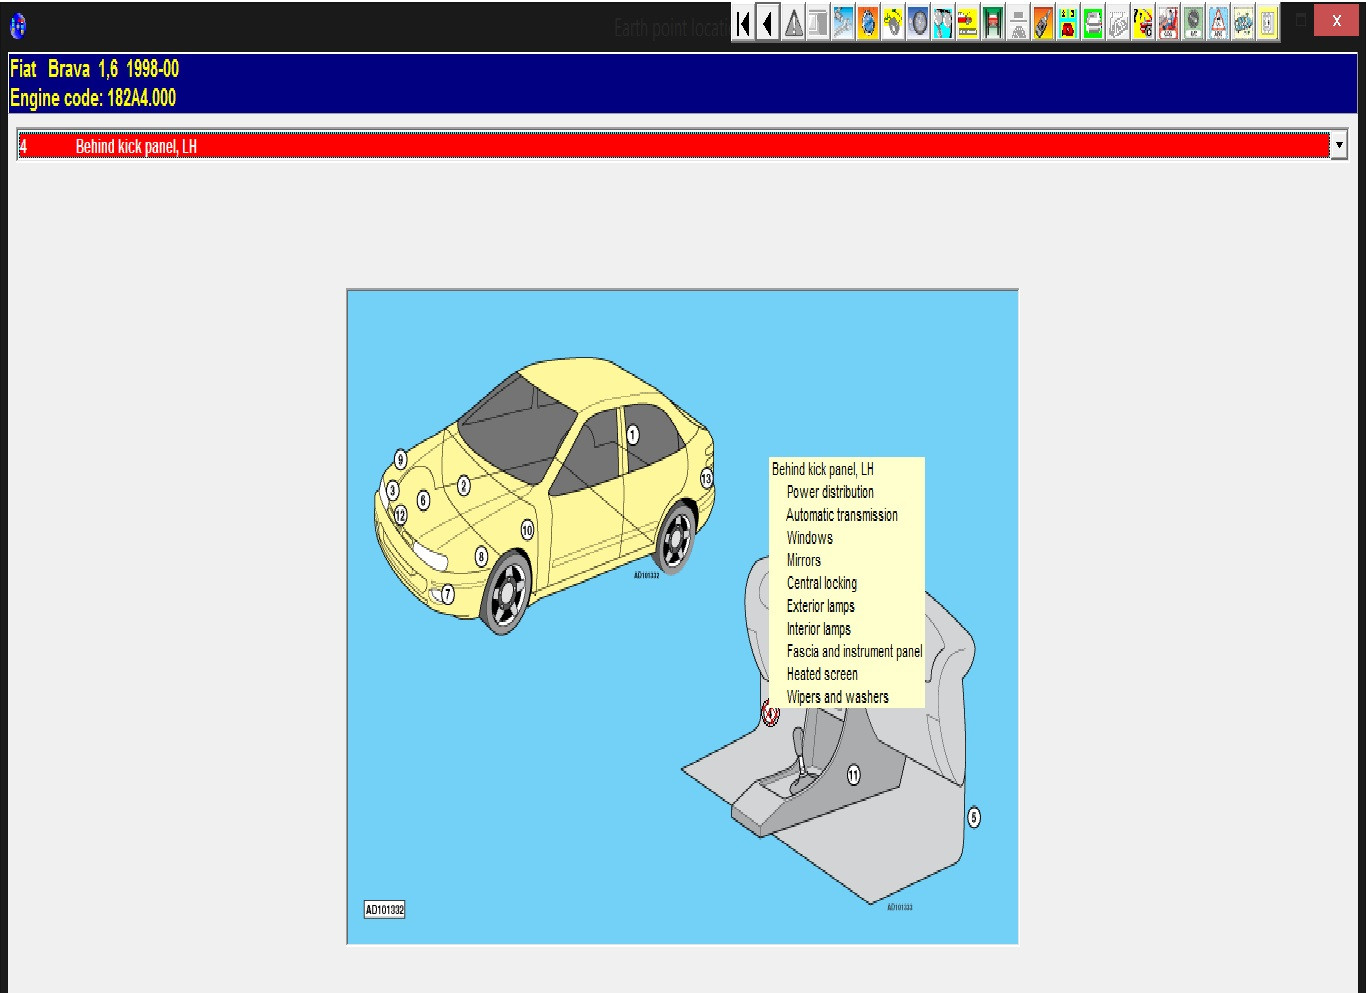Select earth point 1 on car window
Screen dimensions: 1366x993
coord(633,435)
